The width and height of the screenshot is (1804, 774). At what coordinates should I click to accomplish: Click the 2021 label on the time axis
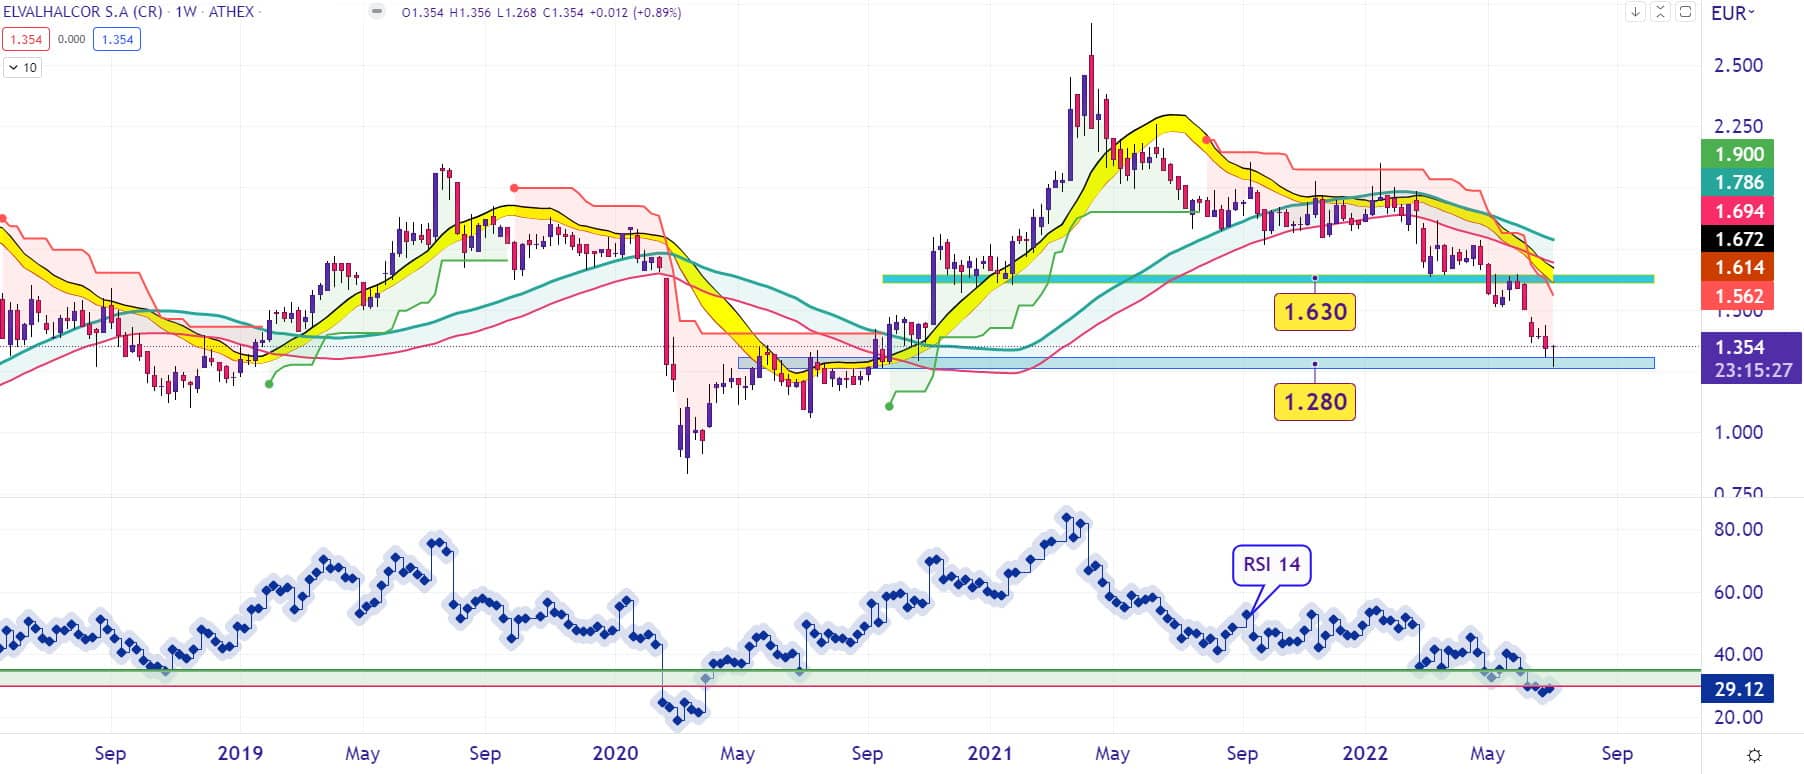click(x=989, y=753)
